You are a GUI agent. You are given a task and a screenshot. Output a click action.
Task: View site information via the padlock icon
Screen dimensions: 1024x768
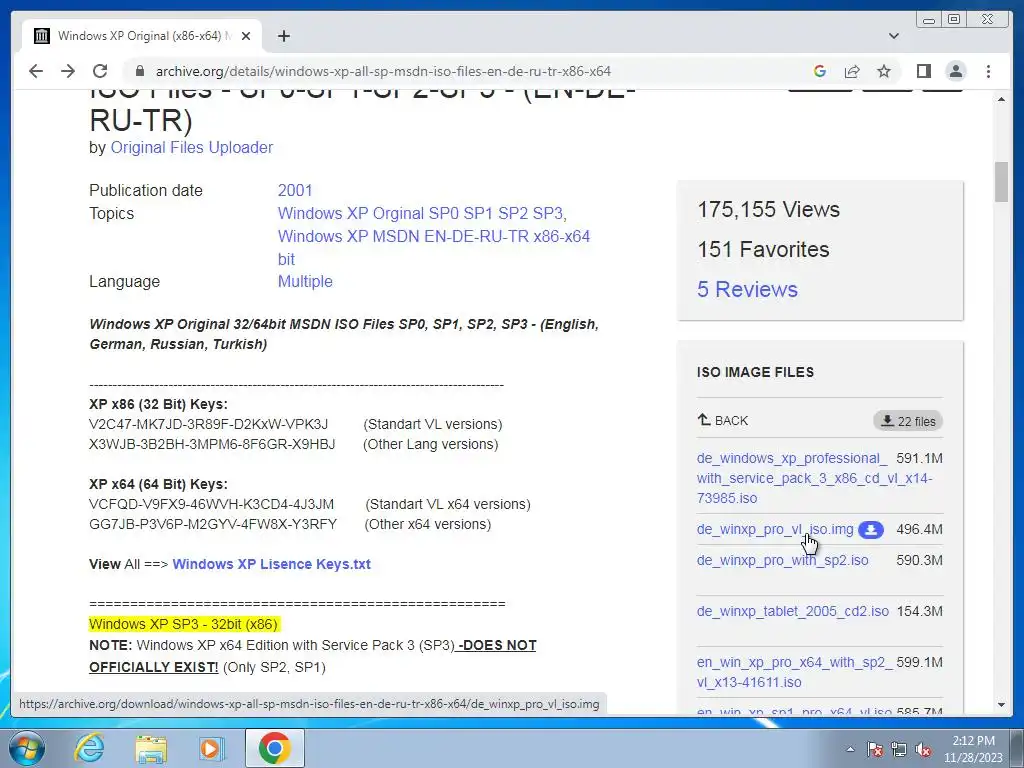tap(139, 71)
